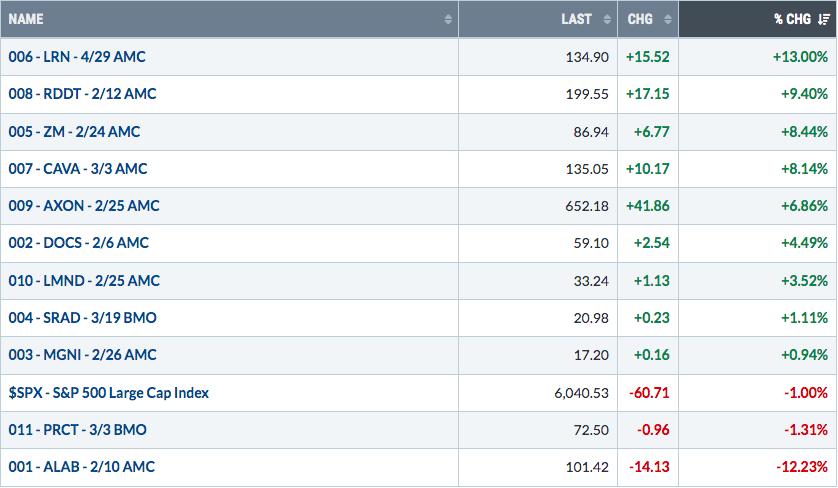Open the $SPX S&P 500 Large Cap Index link
The height and width of the screenshot is (488, 838).
tap(108, 393)
